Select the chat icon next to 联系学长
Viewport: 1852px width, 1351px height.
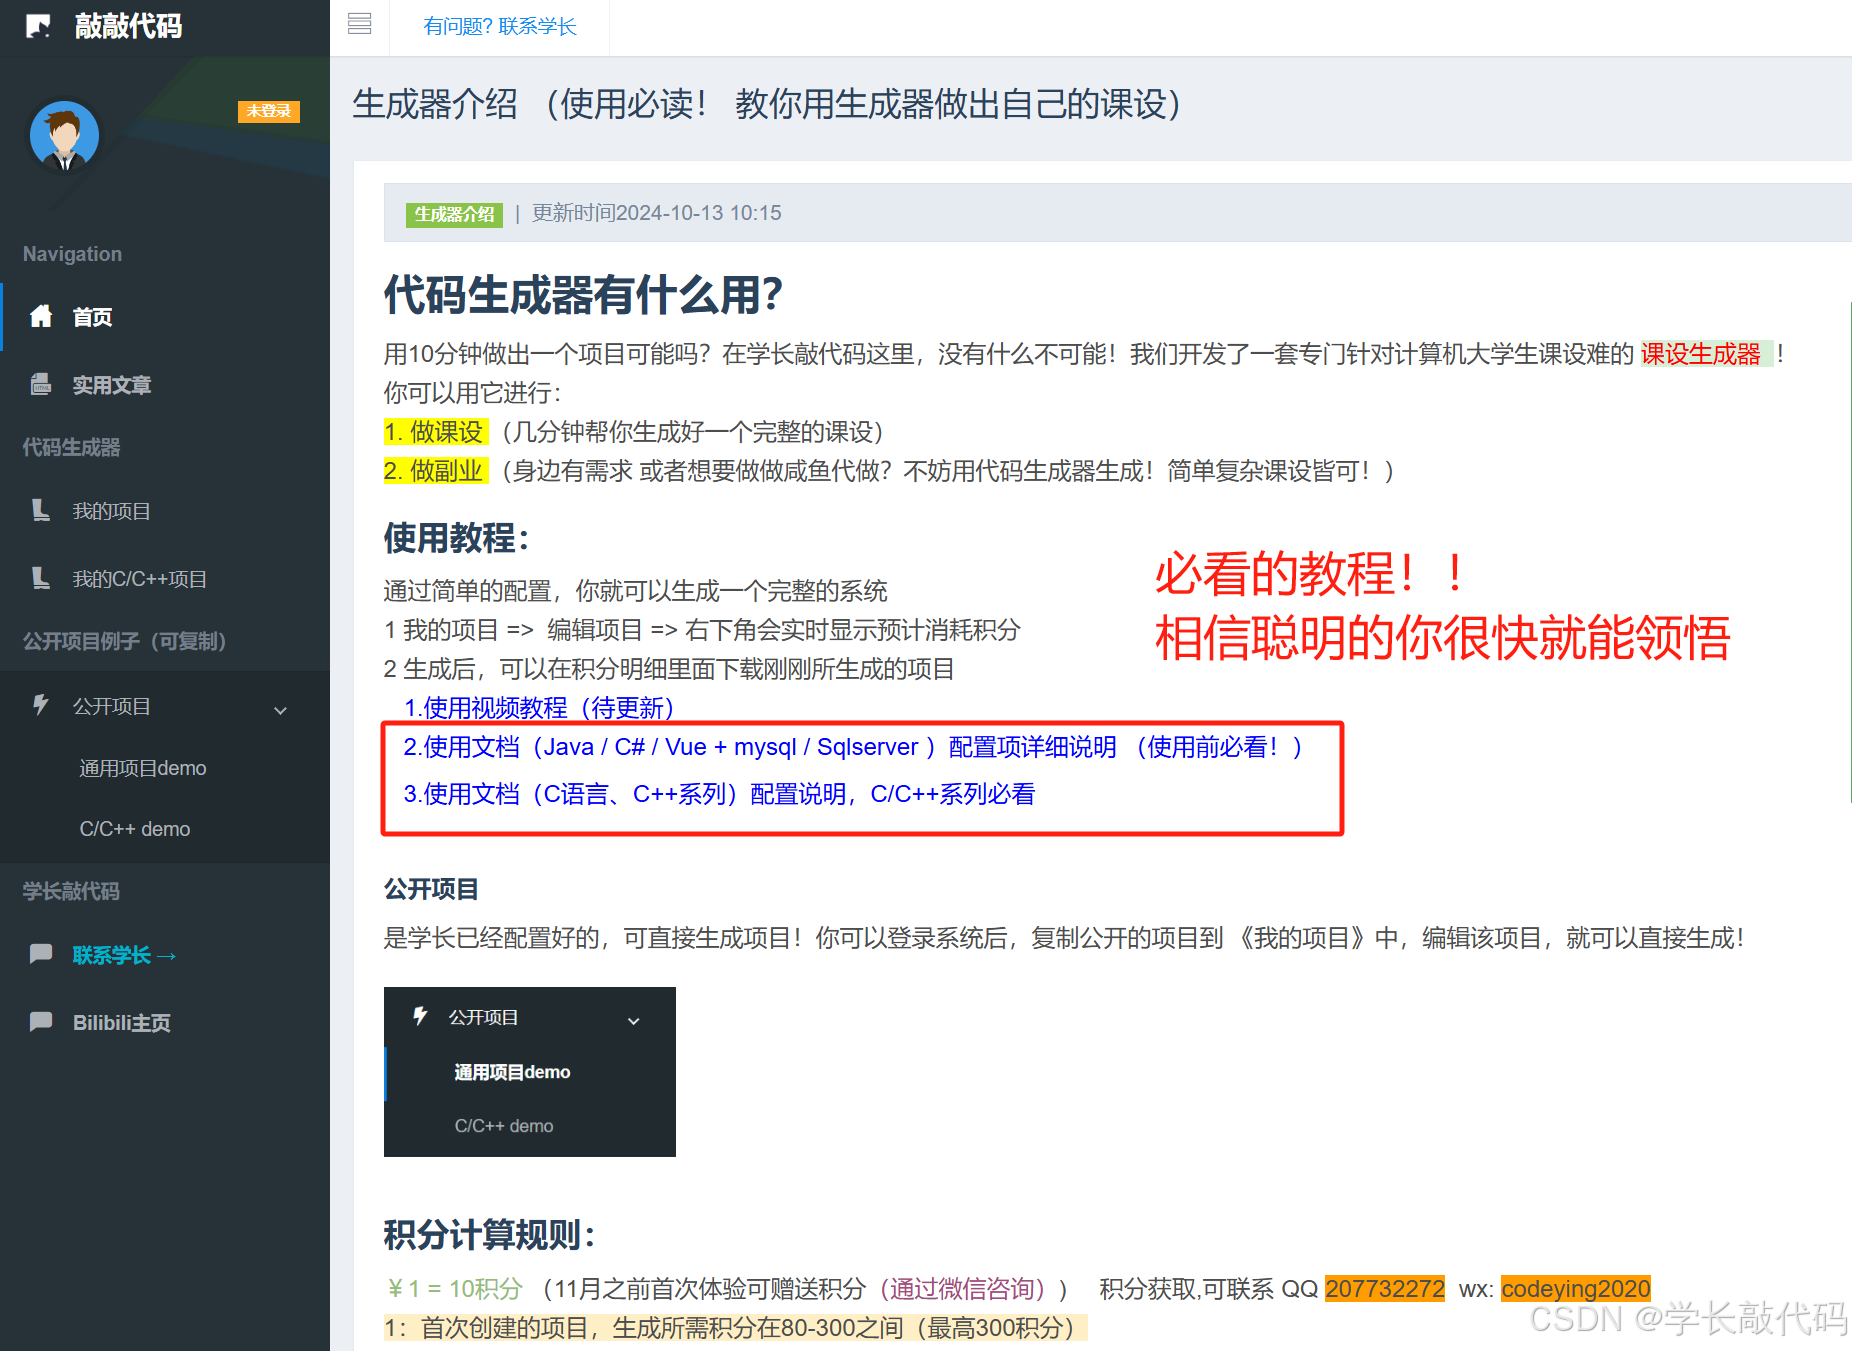click(x=40, y=954)
